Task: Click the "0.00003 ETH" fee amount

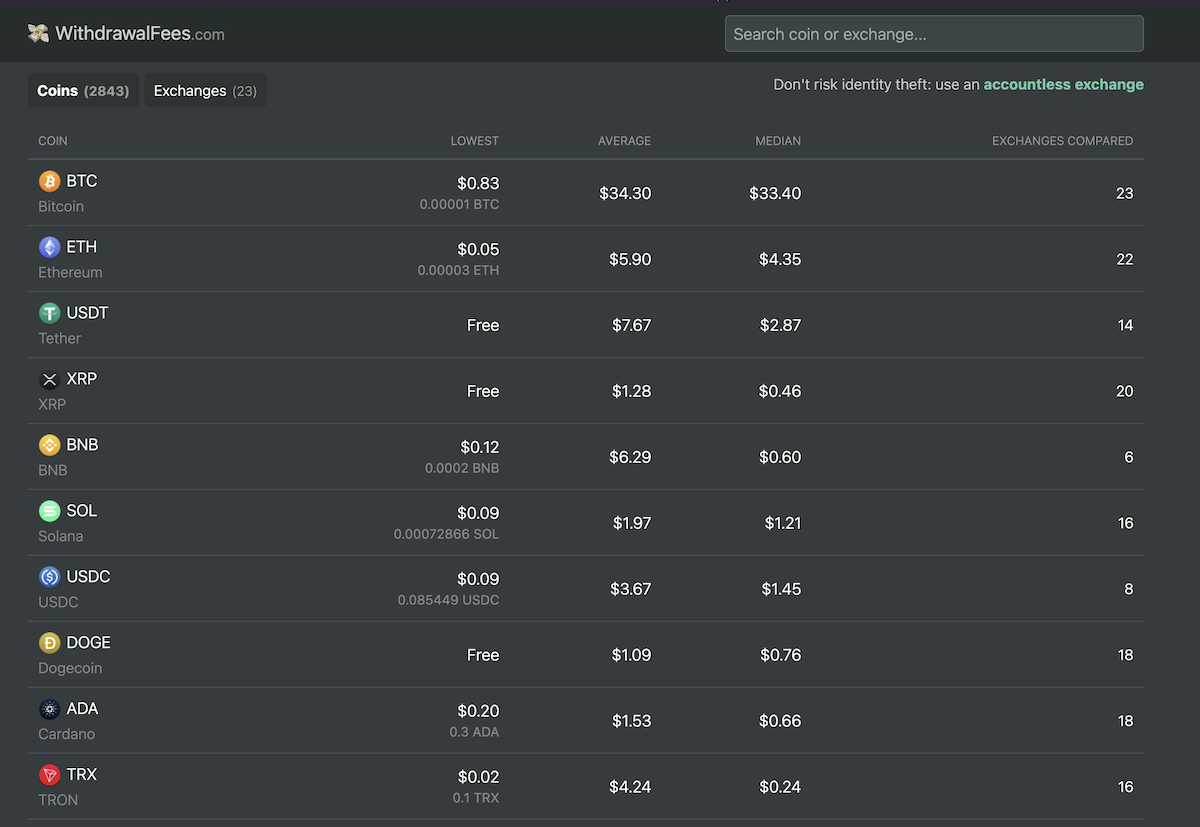Action: pyautogui.click(x=458, y=270)
